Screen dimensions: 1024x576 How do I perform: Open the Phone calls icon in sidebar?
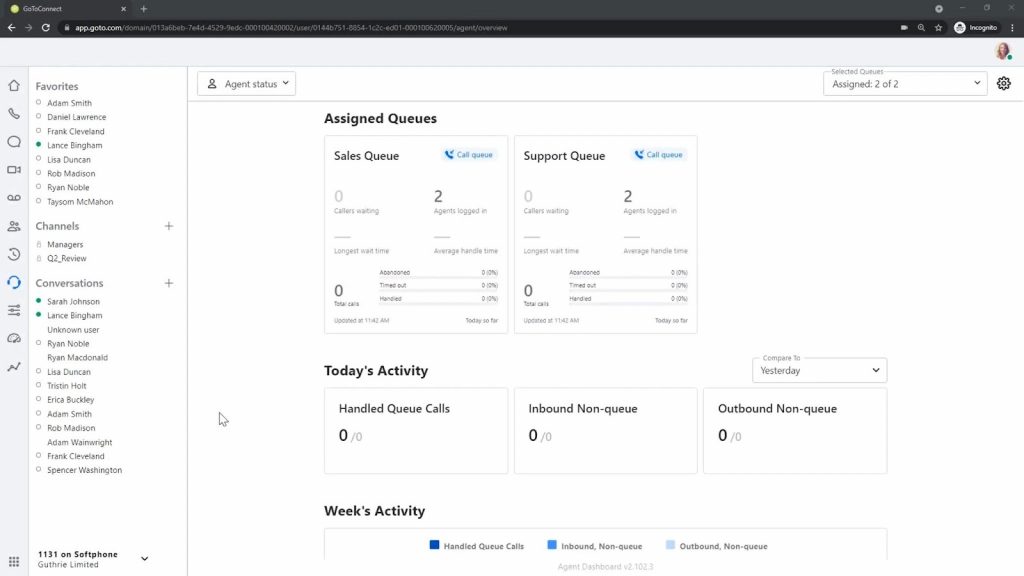pos(14,114)
